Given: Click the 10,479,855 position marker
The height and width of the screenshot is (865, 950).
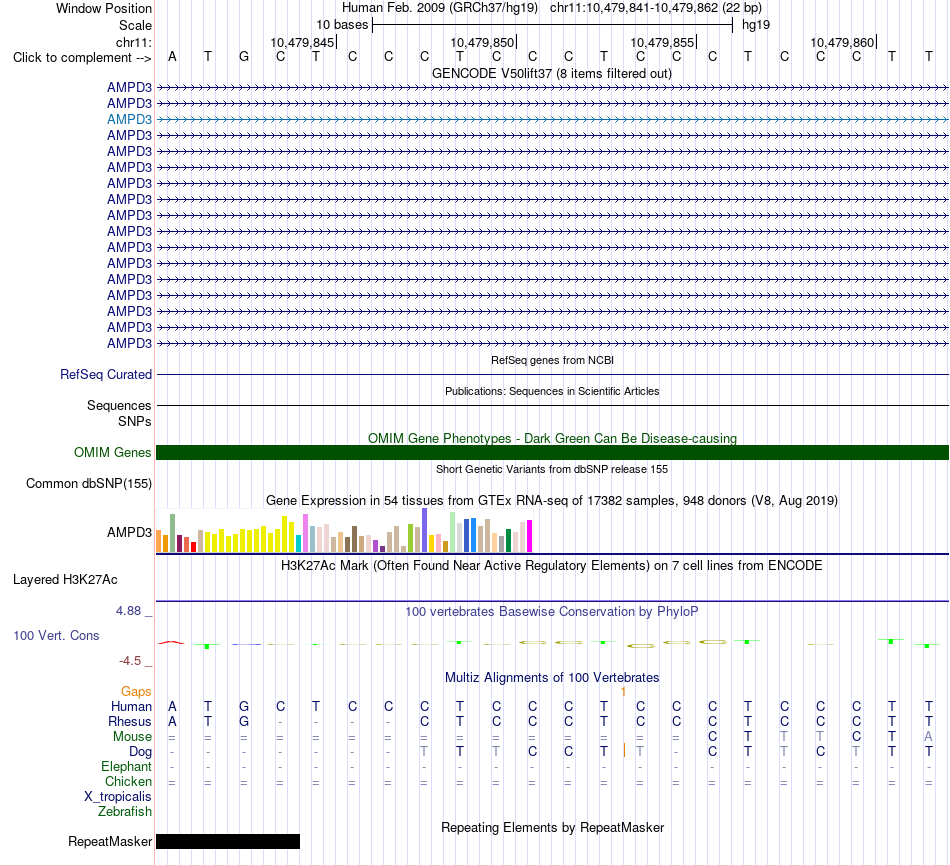Looking at the screenshot, I should tap(662, 42).
